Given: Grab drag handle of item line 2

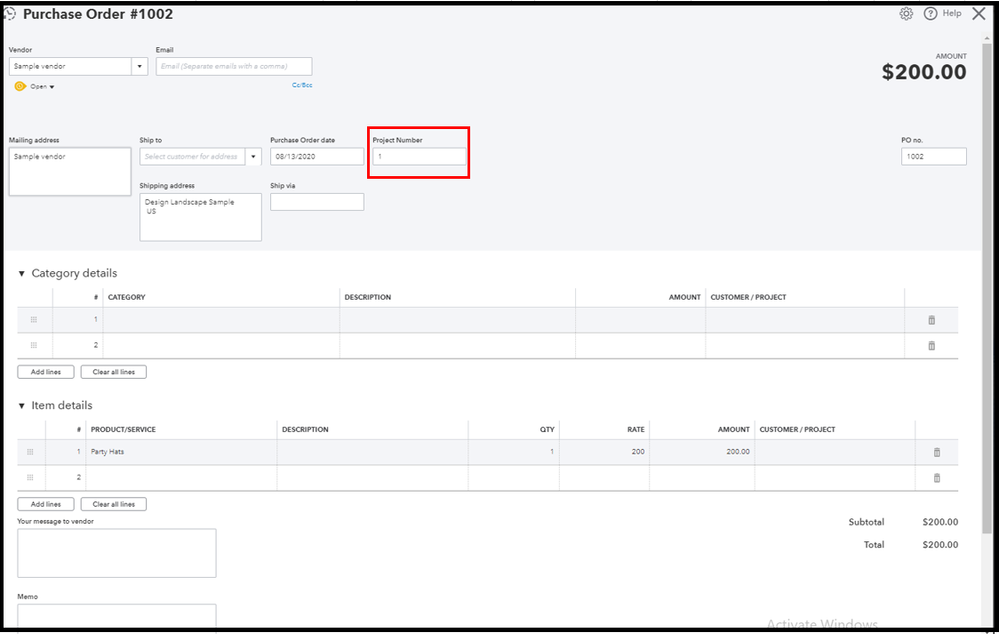Looking at the screenshot, I should click(x=30, y=477).
